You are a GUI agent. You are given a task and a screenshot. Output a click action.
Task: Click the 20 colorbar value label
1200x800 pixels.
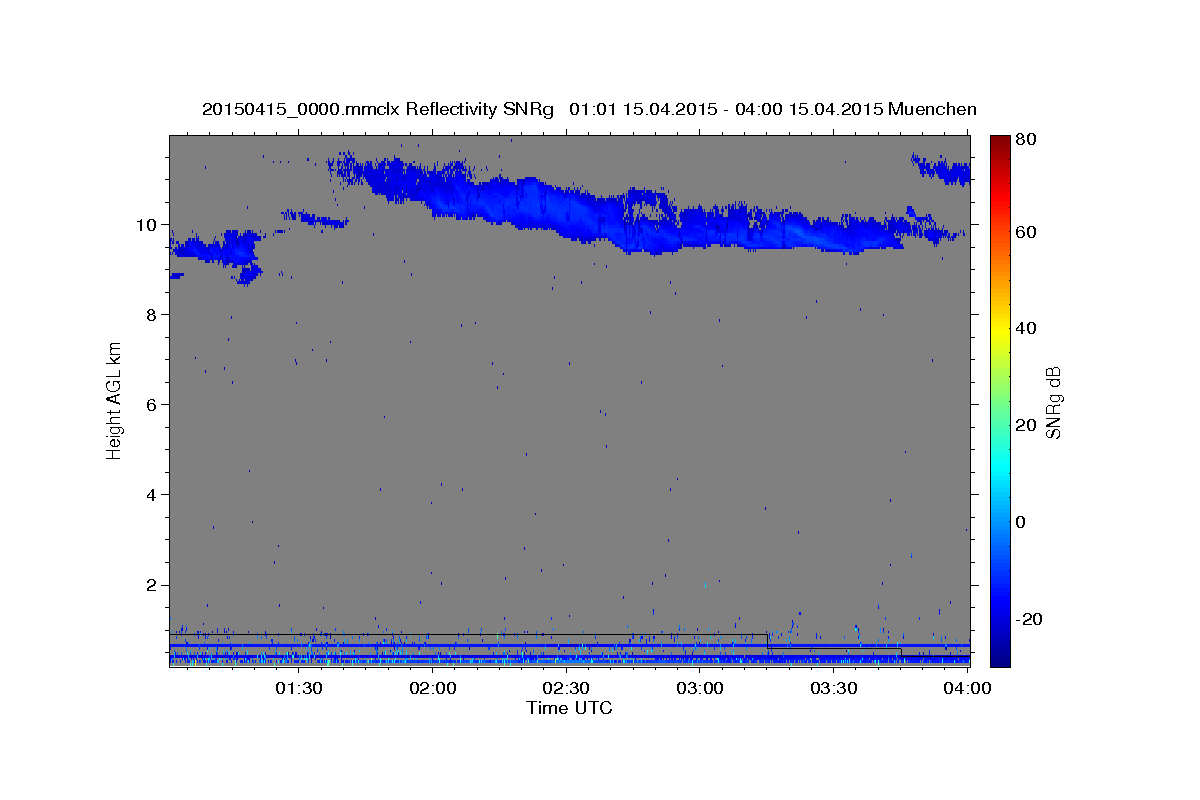(1026, 425)
